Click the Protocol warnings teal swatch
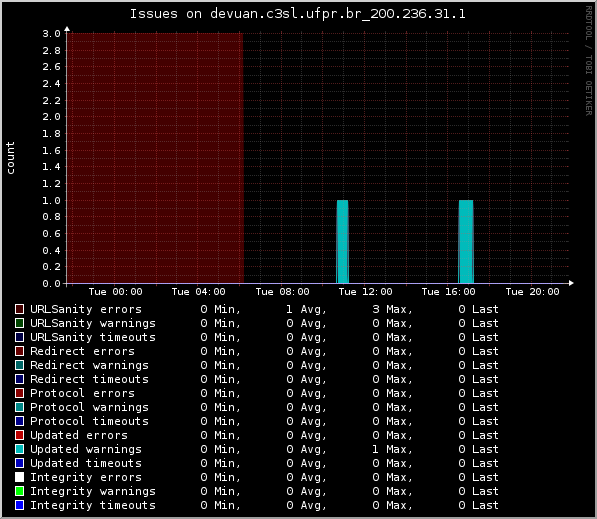597x519 pixels. [19, 407]
